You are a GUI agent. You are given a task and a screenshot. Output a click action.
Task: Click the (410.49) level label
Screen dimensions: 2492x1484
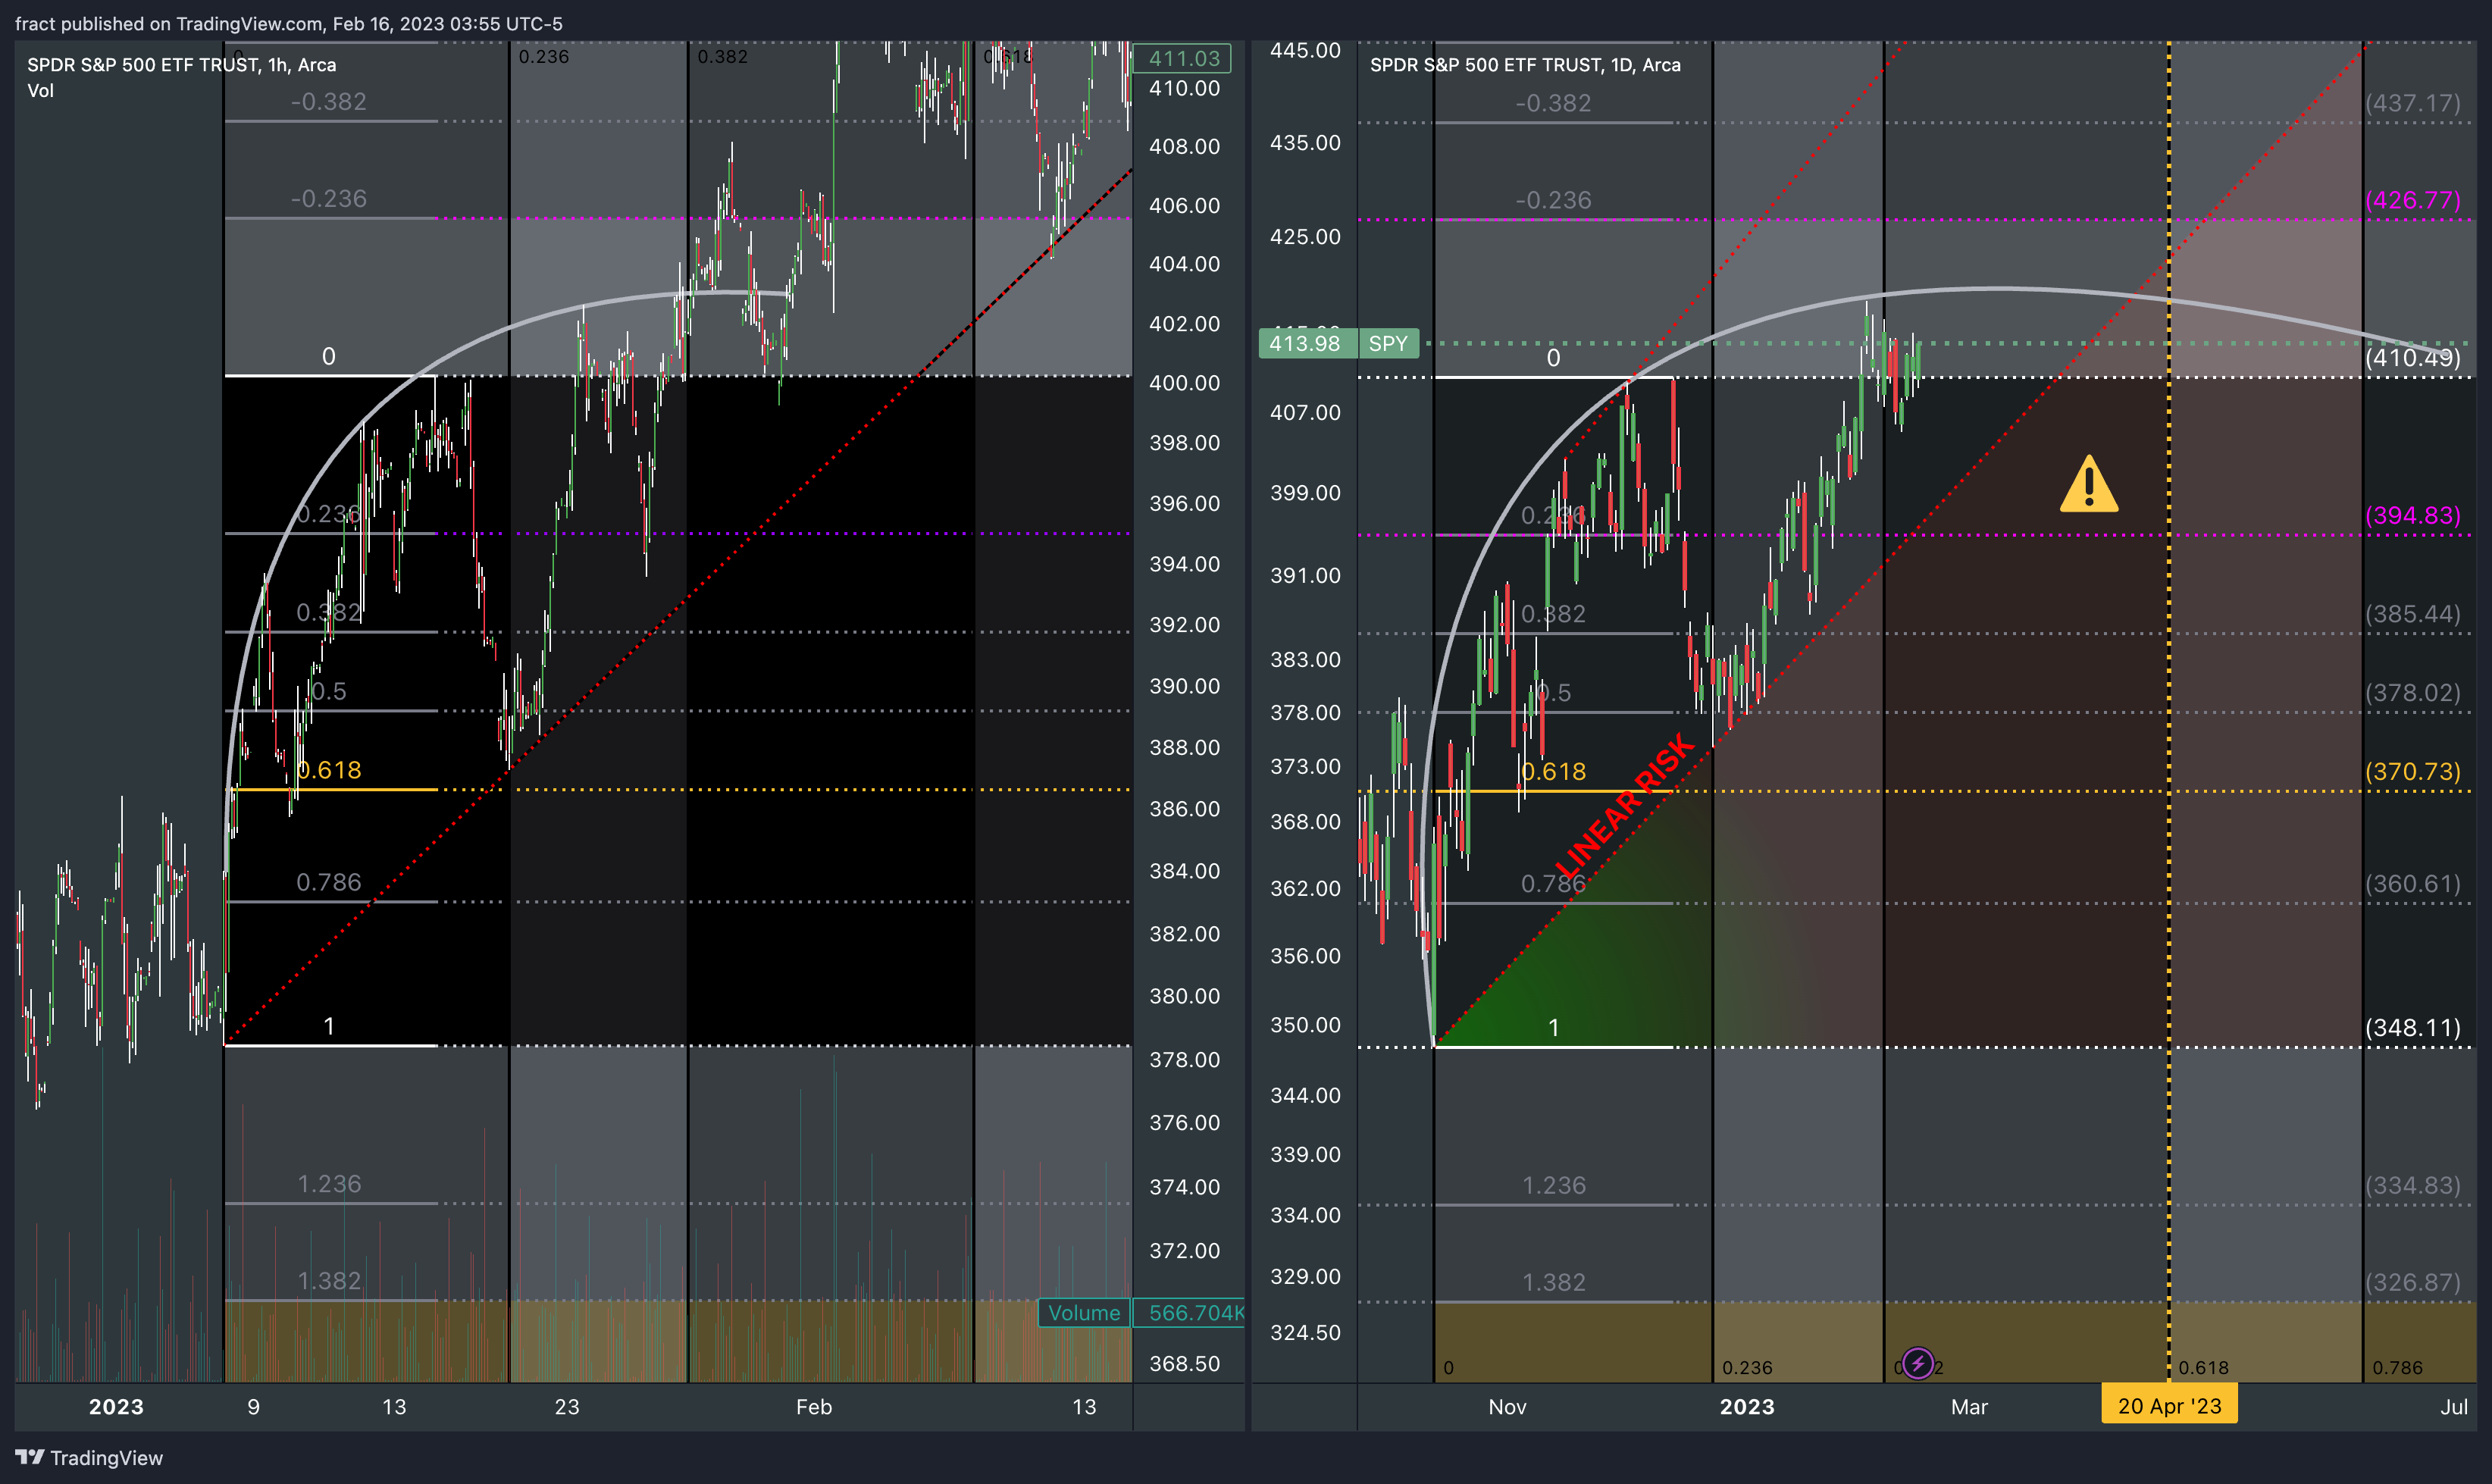(2413, 357)
